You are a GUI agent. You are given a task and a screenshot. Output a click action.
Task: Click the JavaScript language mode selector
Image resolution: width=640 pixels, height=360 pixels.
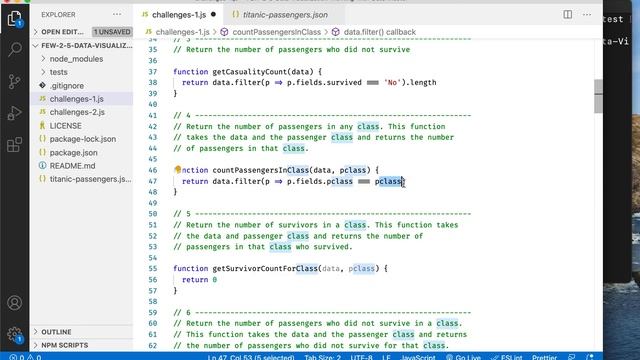[418, 357]
